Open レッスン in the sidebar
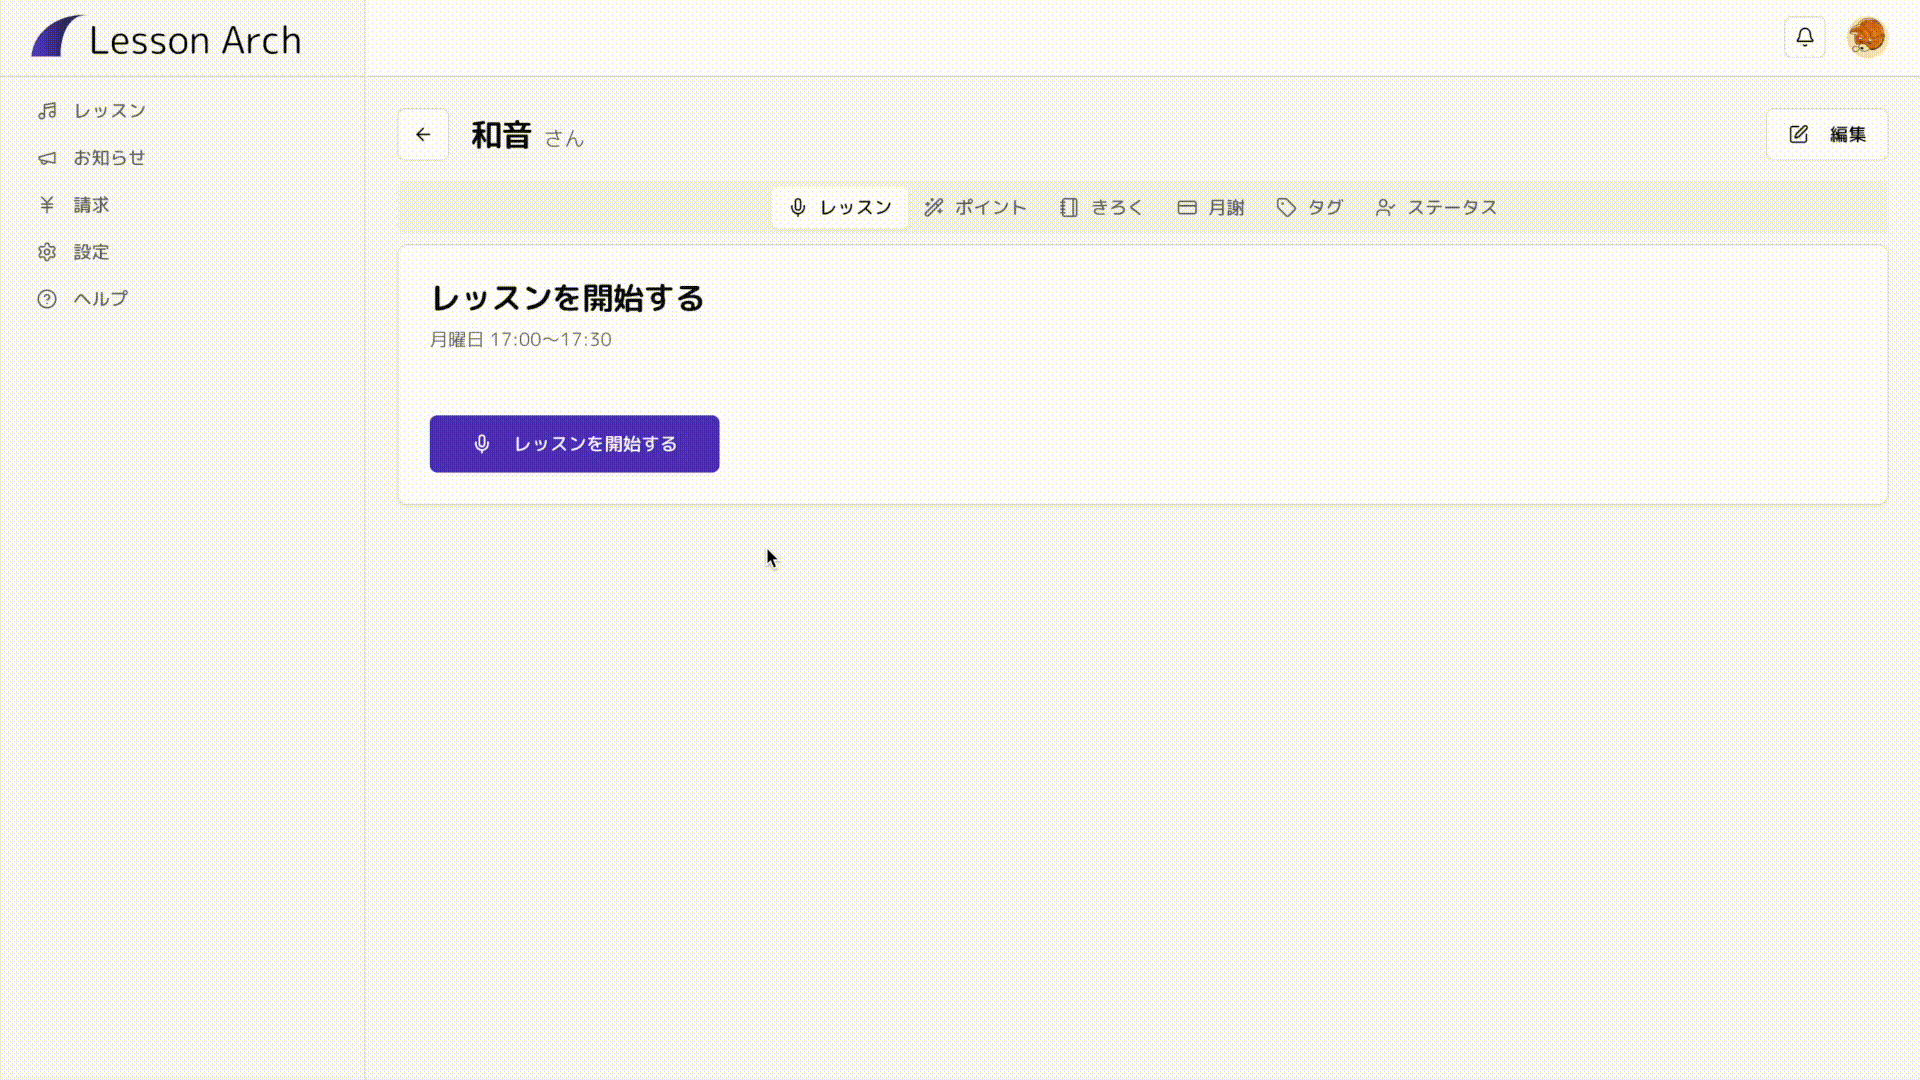The image size is (1920, 1080). (109, 111)
